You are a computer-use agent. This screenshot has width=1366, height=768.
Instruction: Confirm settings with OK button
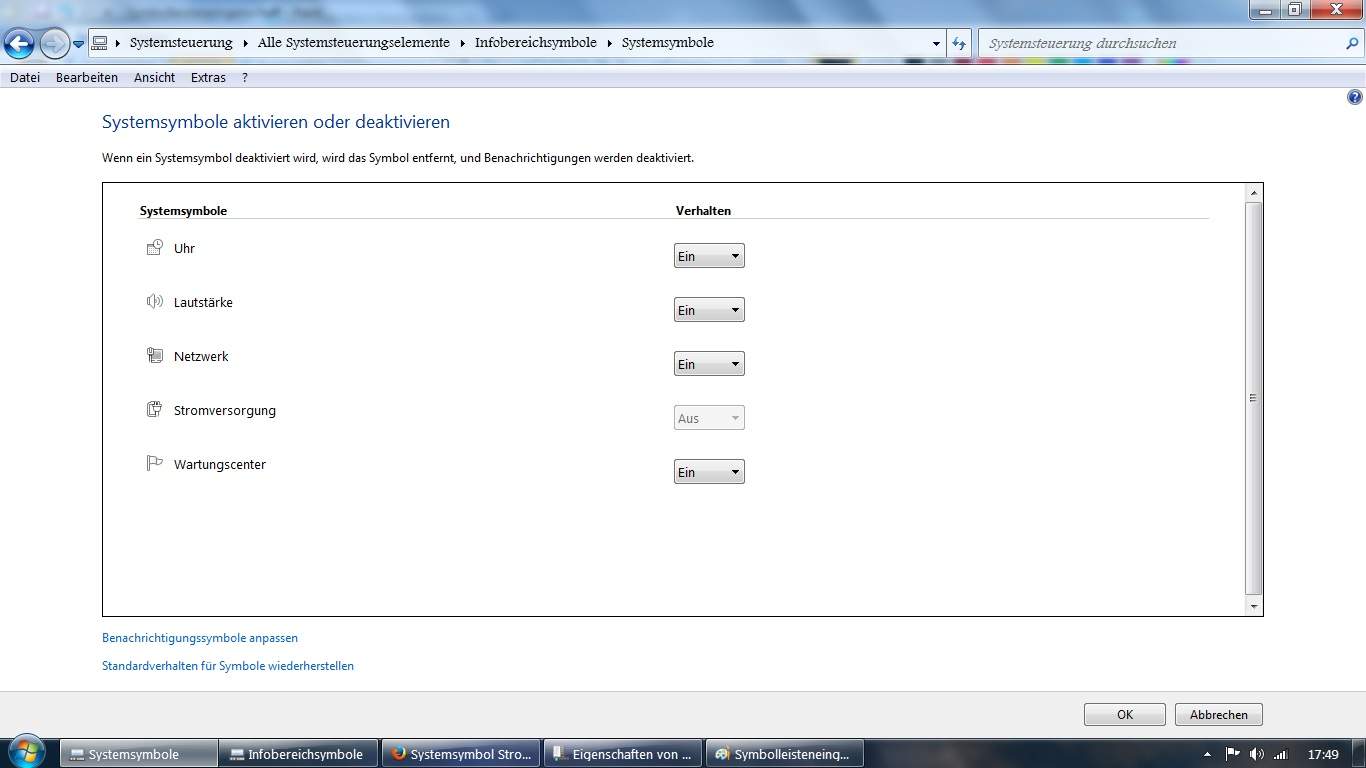(1124, 714)
